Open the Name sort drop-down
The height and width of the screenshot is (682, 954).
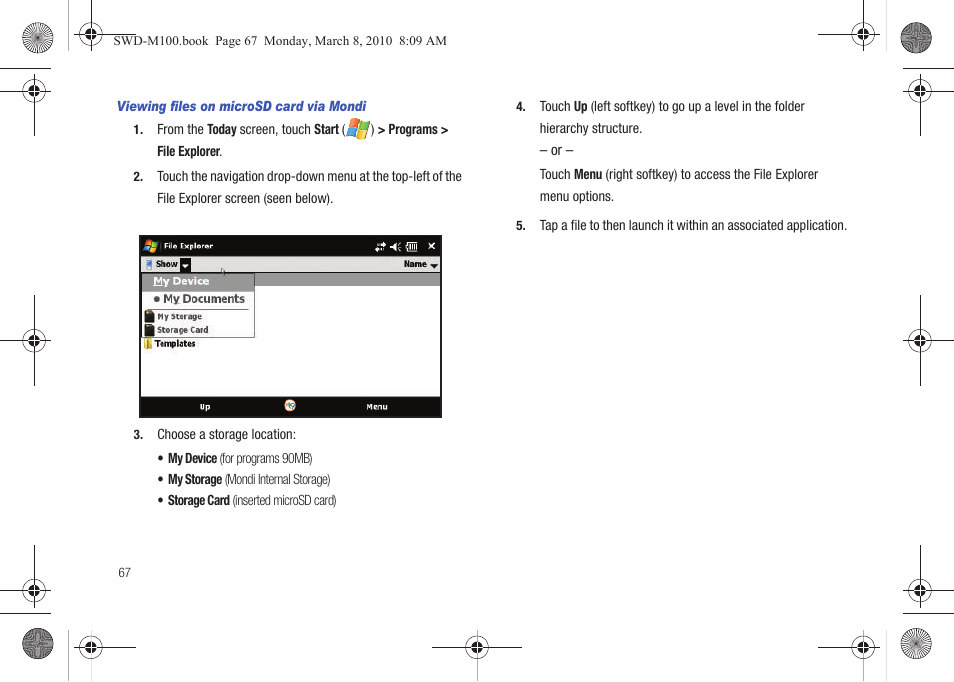click(x=421, y=265)
